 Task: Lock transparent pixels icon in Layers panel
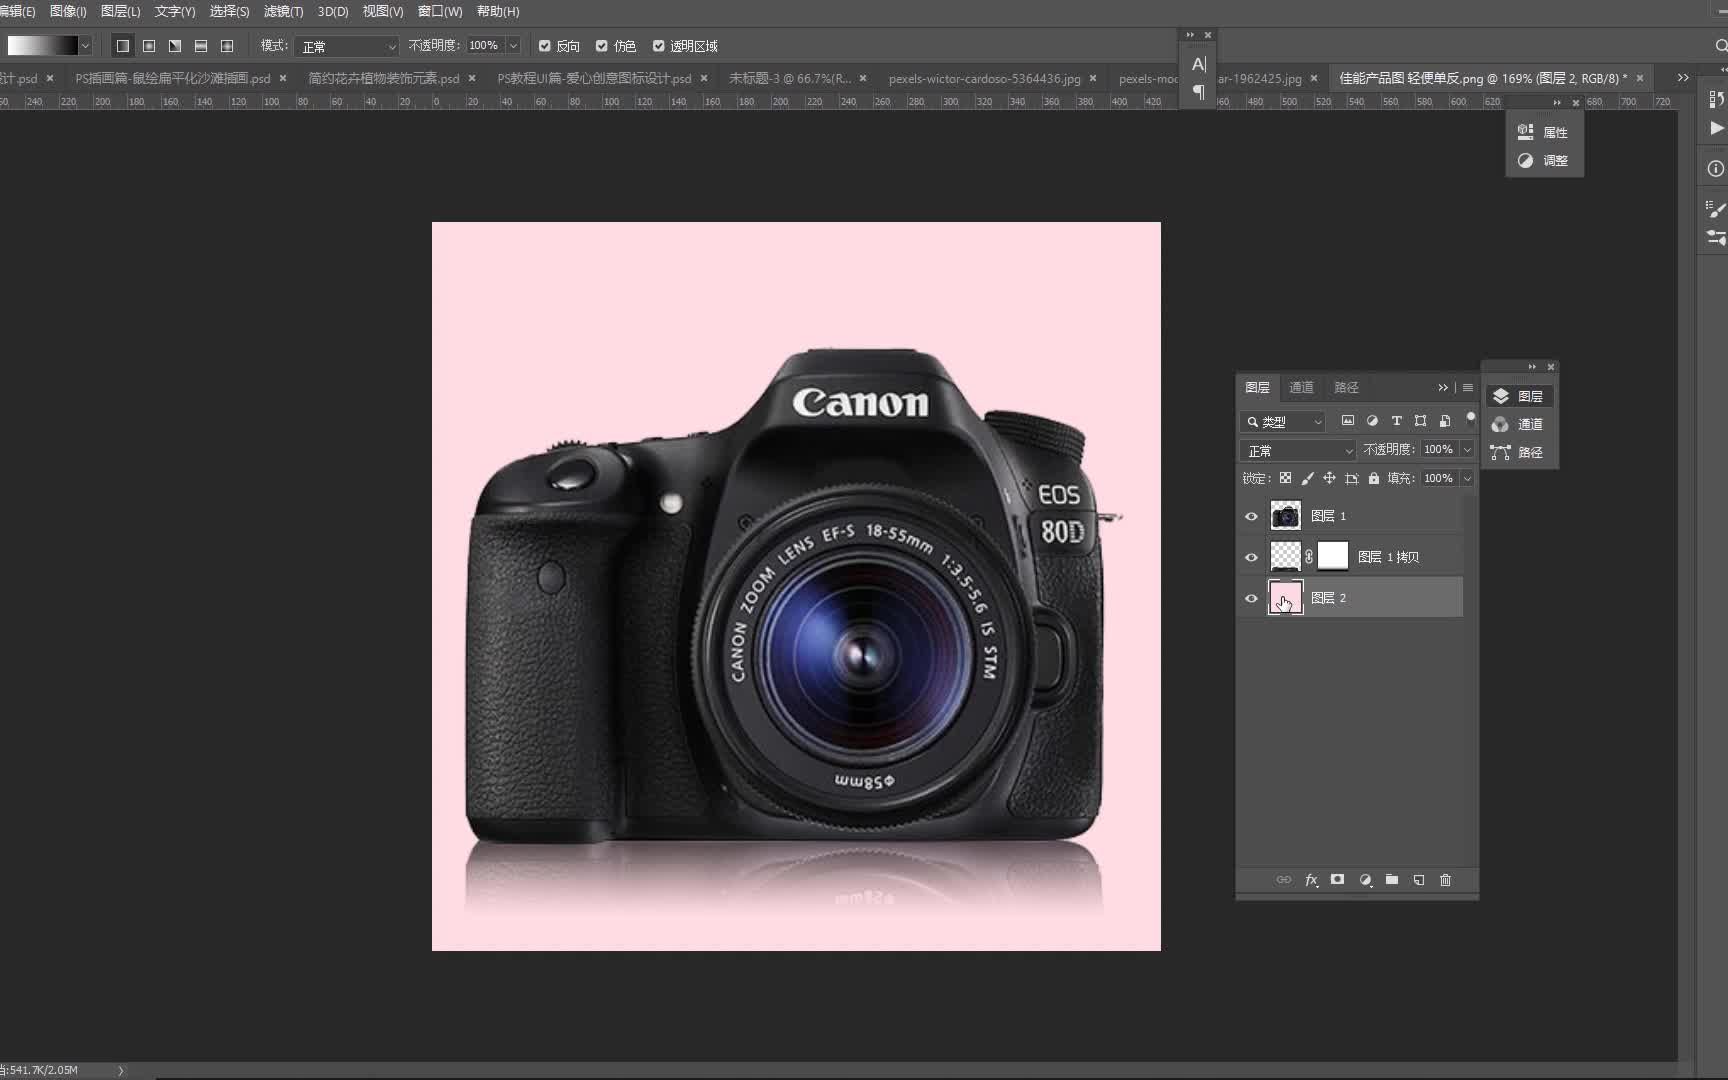pos(1285,478)
